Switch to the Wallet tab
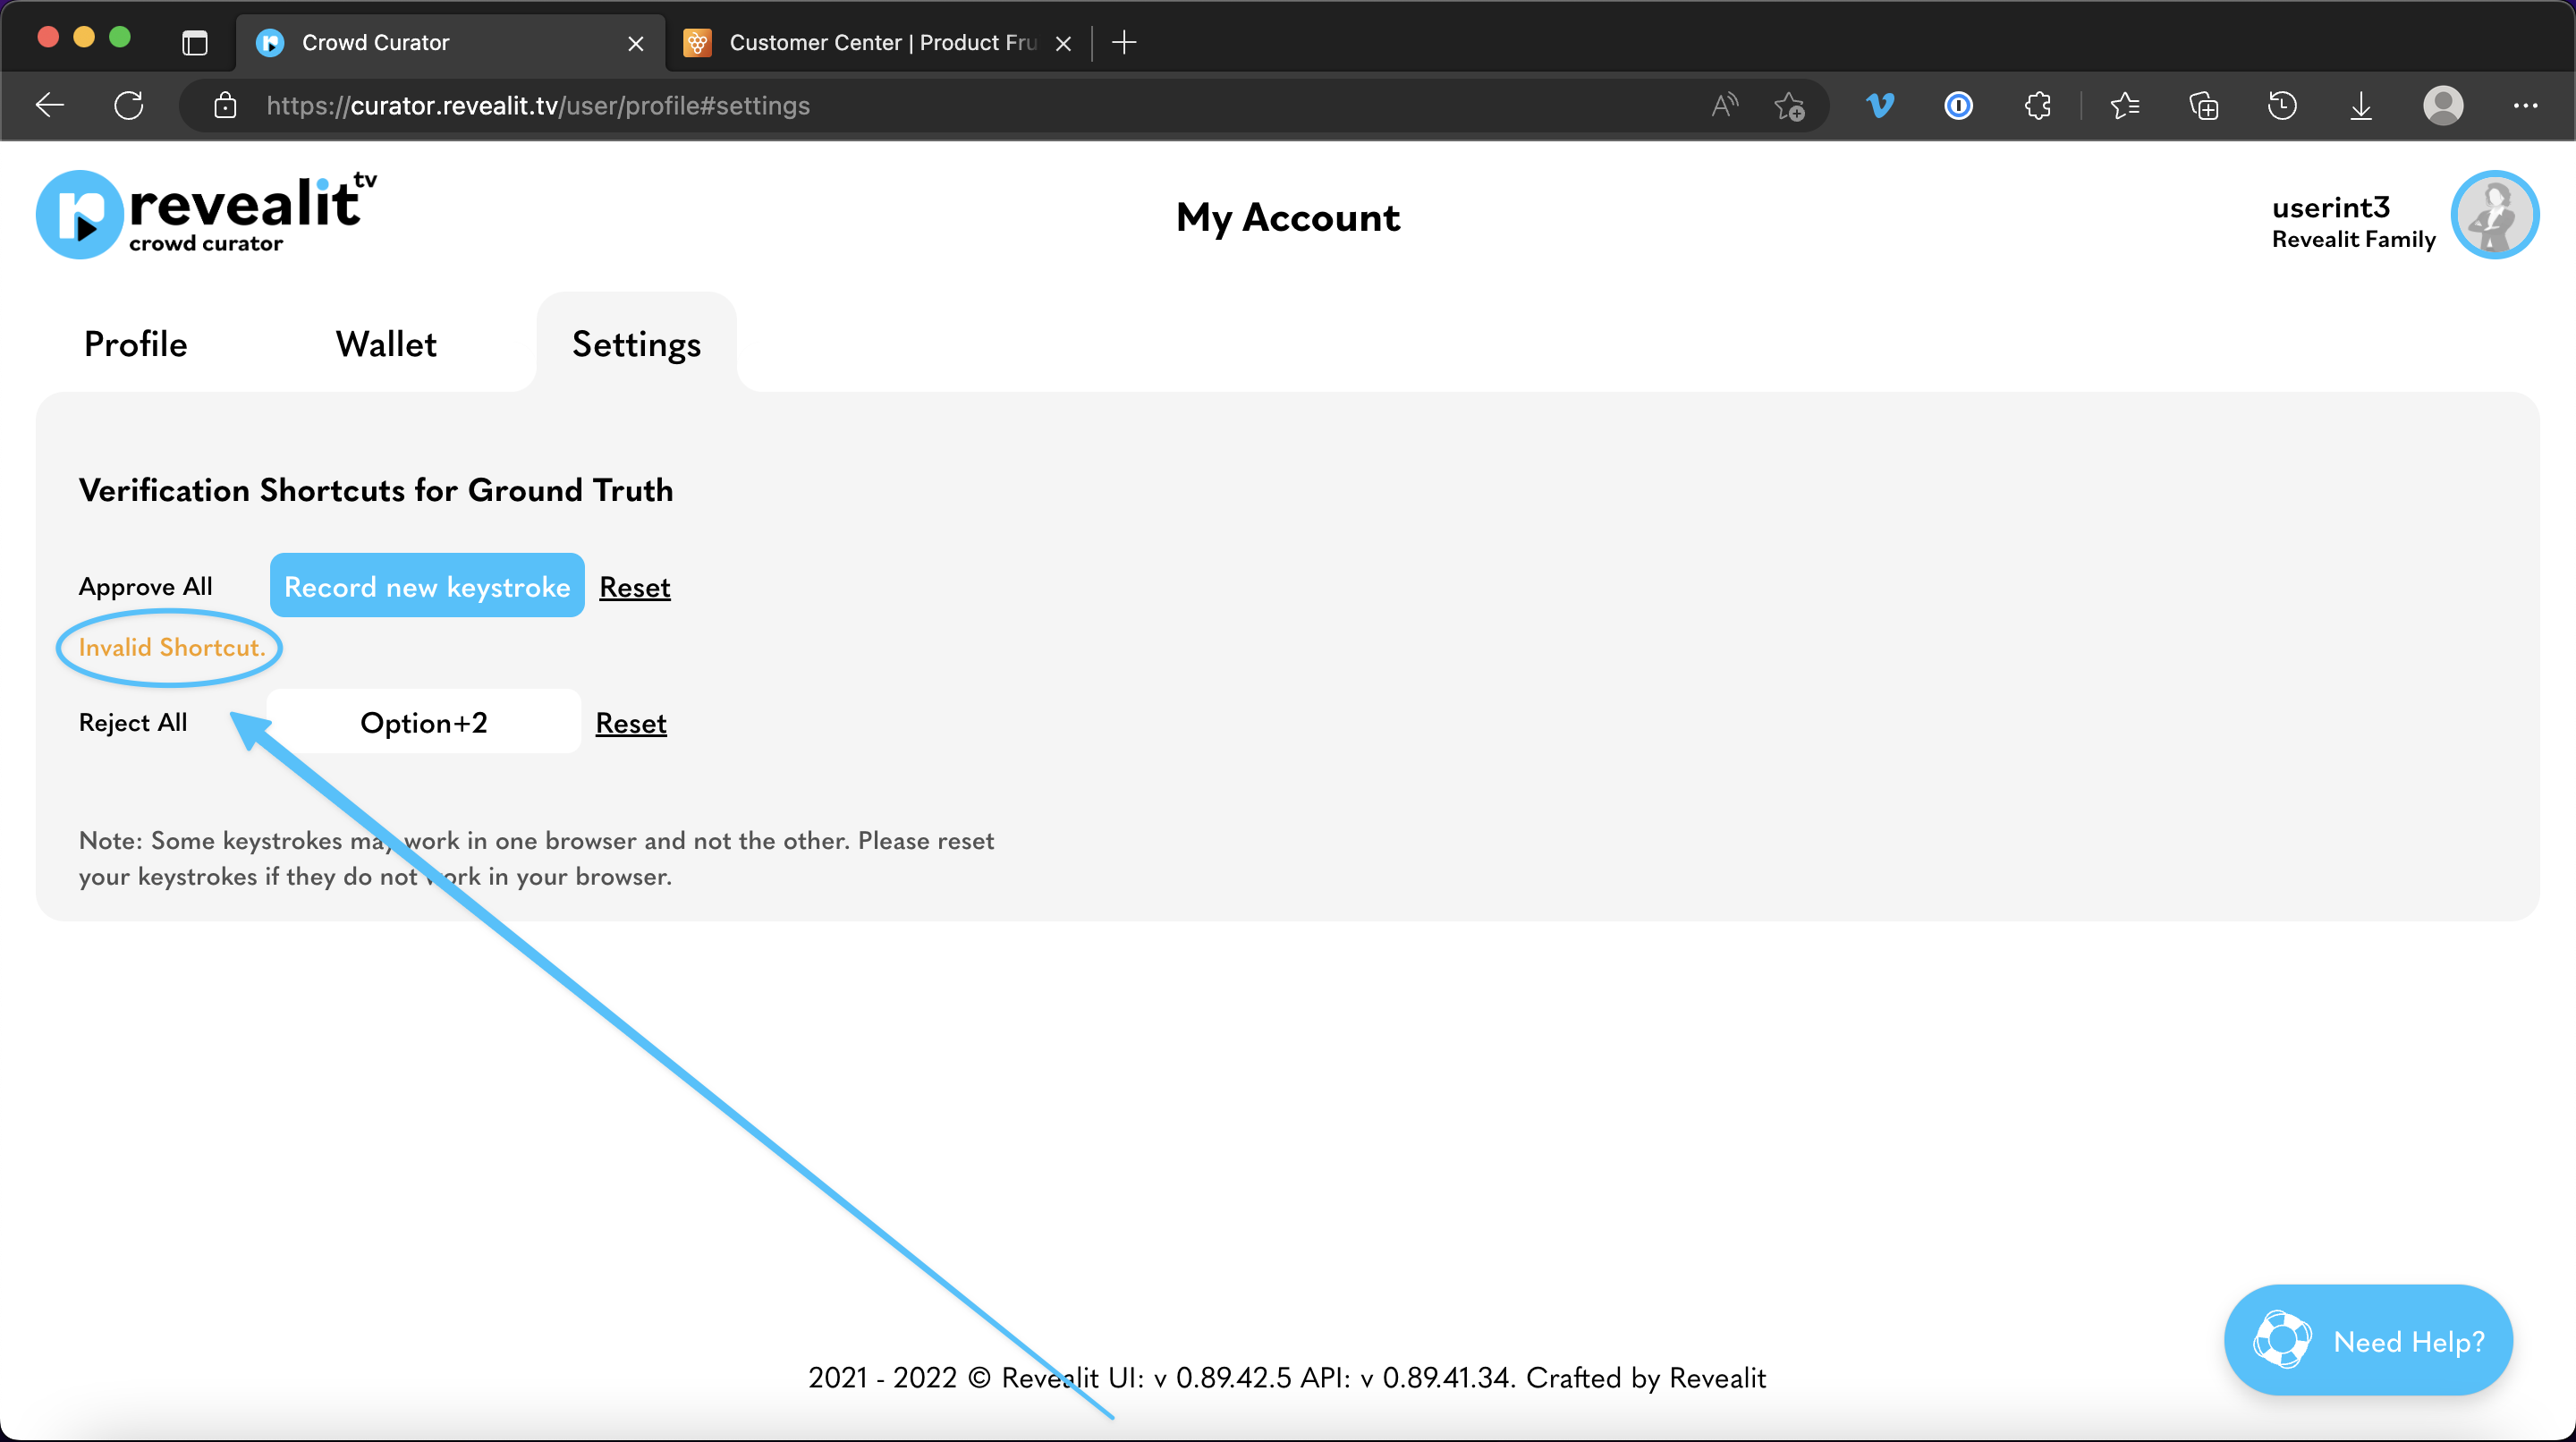This screenshot has width=2576, height=1442. pos(386,344)
